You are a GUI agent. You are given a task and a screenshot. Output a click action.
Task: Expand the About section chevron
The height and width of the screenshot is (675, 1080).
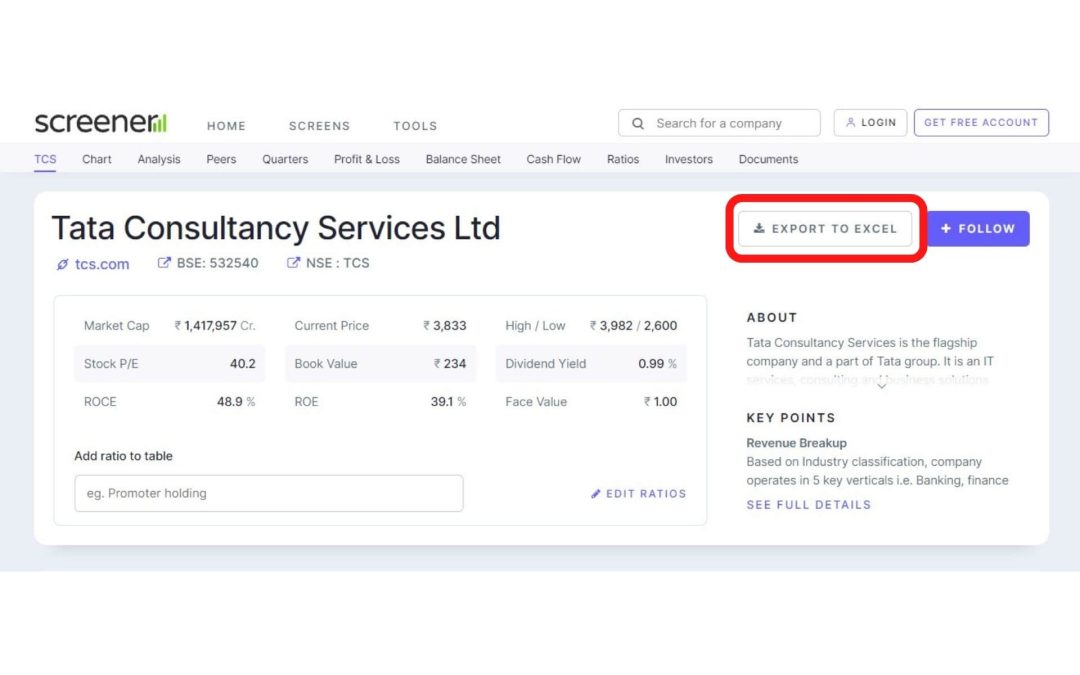[x=881, y=386]
